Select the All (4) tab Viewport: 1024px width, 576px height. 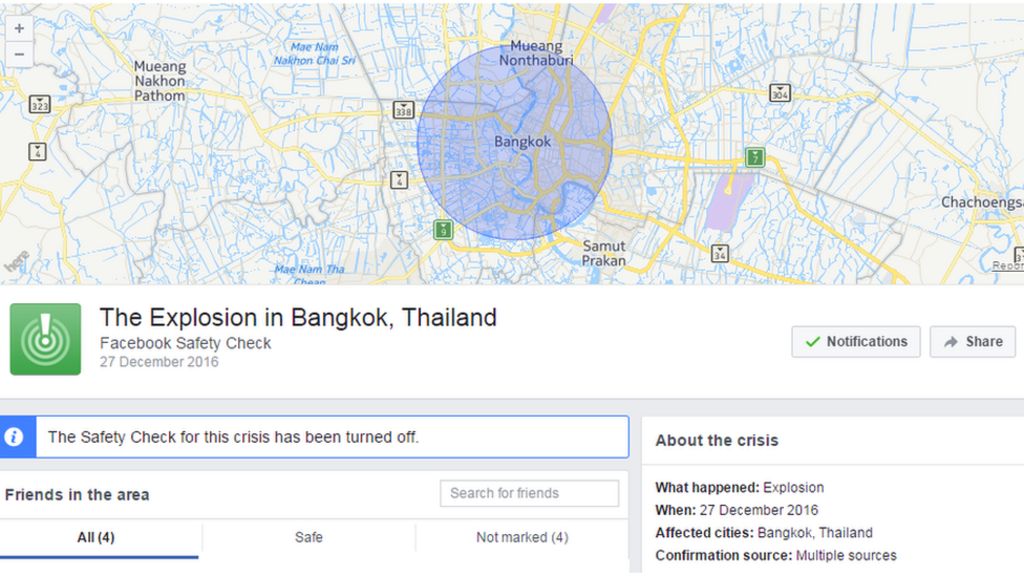tap(97, 537)
